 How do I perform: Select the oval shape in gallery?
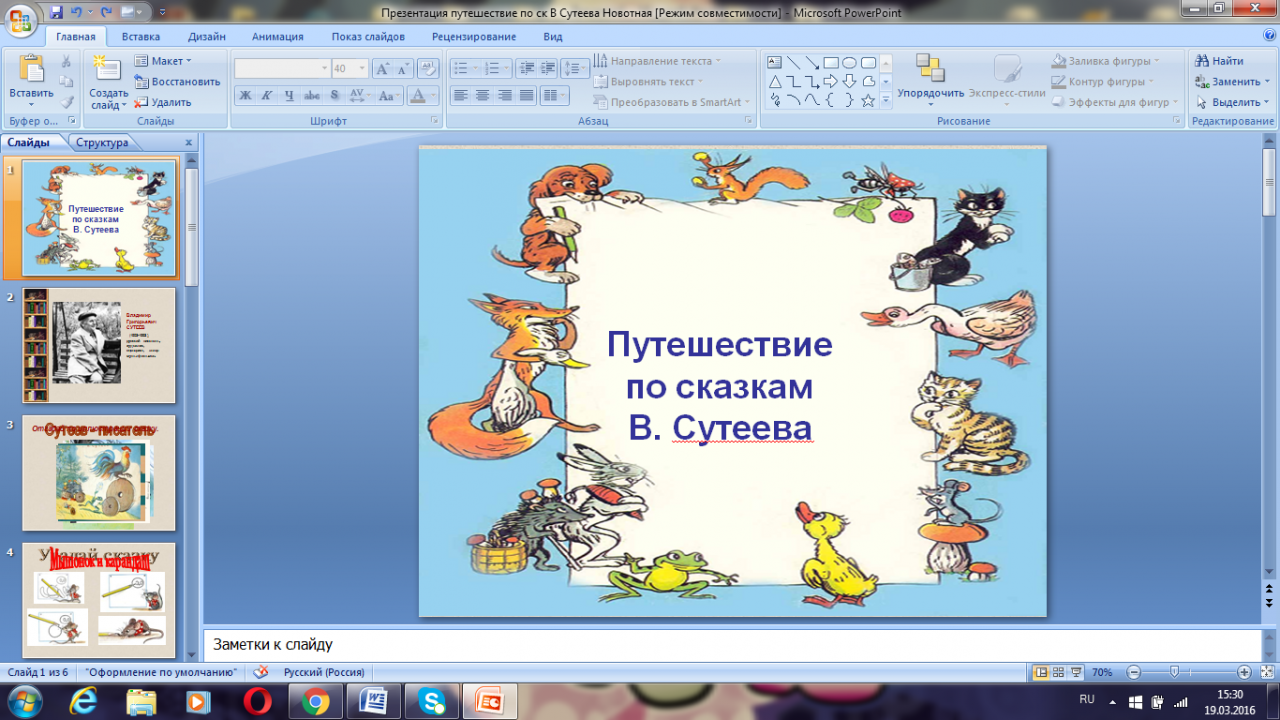click(849, 62)
